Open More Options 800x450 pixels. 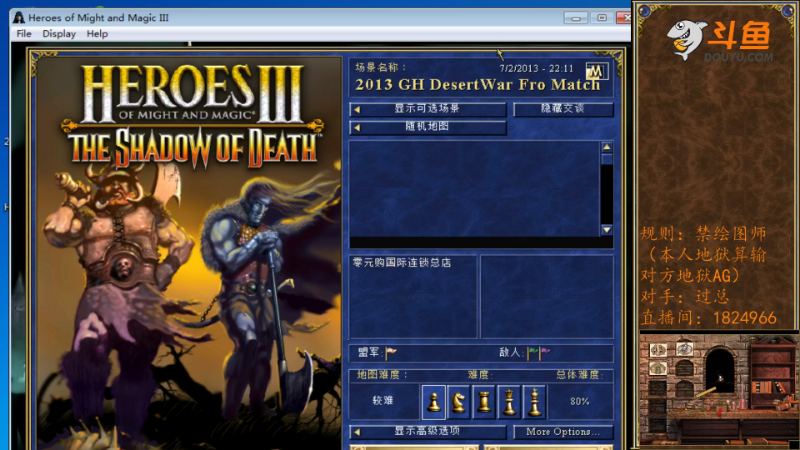pyautogui.click(x=563, y=432)
